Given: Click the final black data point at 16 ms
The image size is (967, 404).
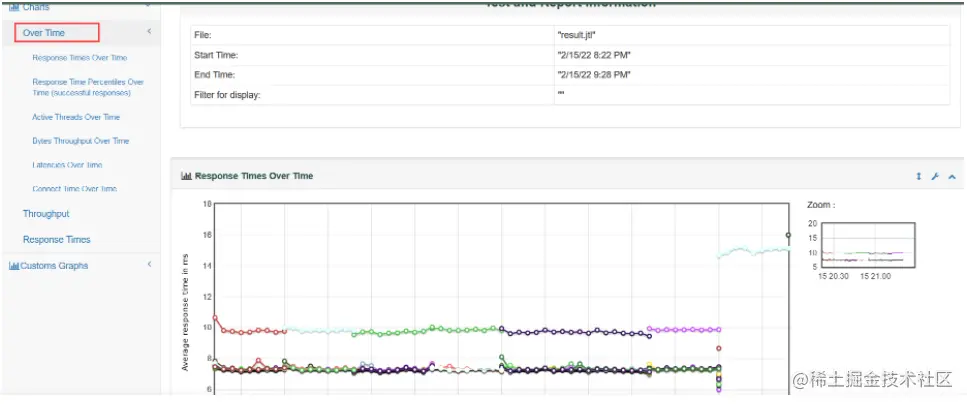Looking at the screenshot, I should (x=788, y=235).
